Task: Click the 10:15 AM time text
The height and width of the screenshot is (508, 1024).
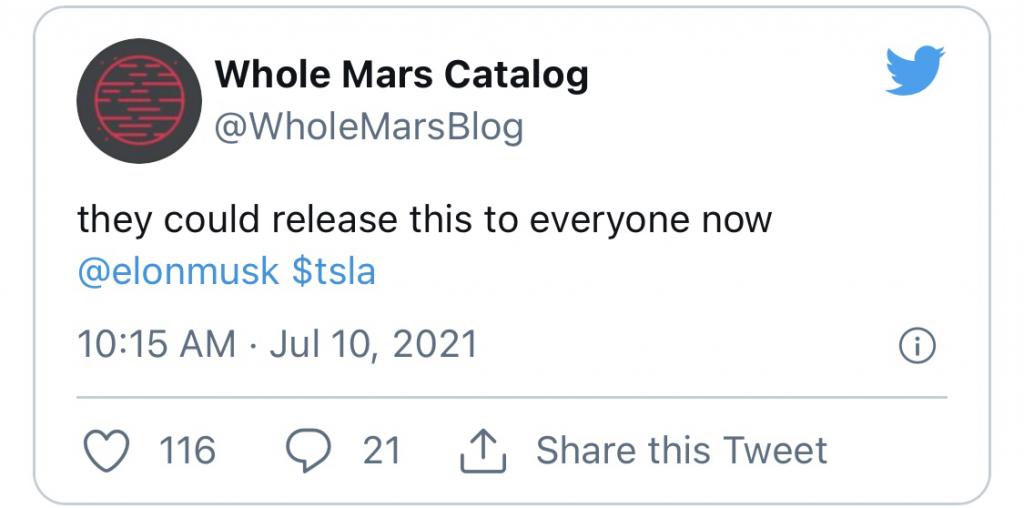Action: tap(157, 345)
